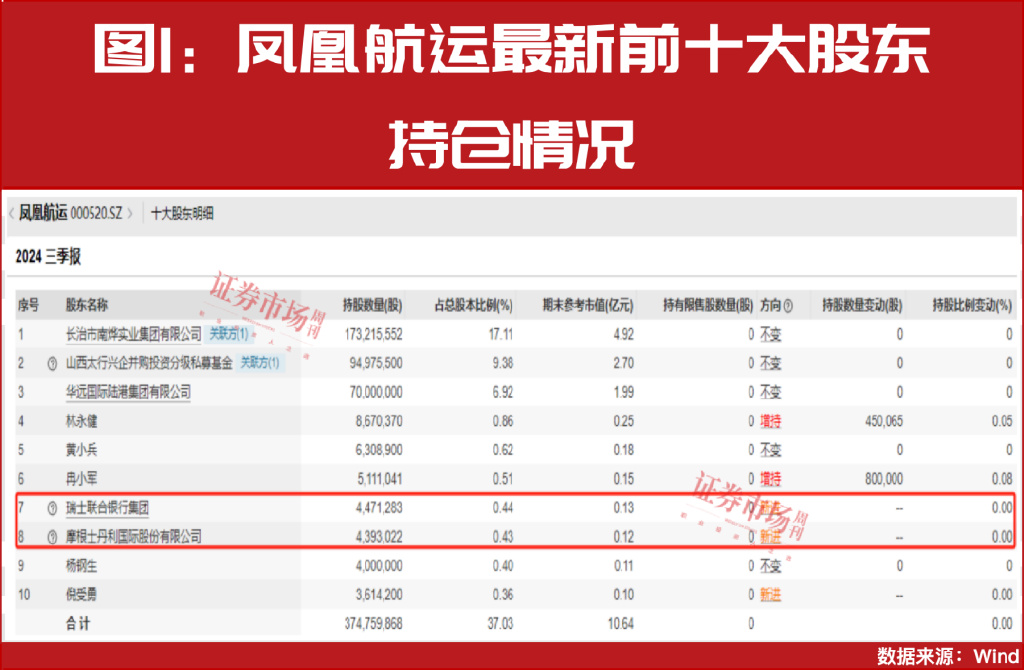This screenshot has width=1024, height=670.
Task: Click the value 4,471,283
Action: tap(379, 507)
